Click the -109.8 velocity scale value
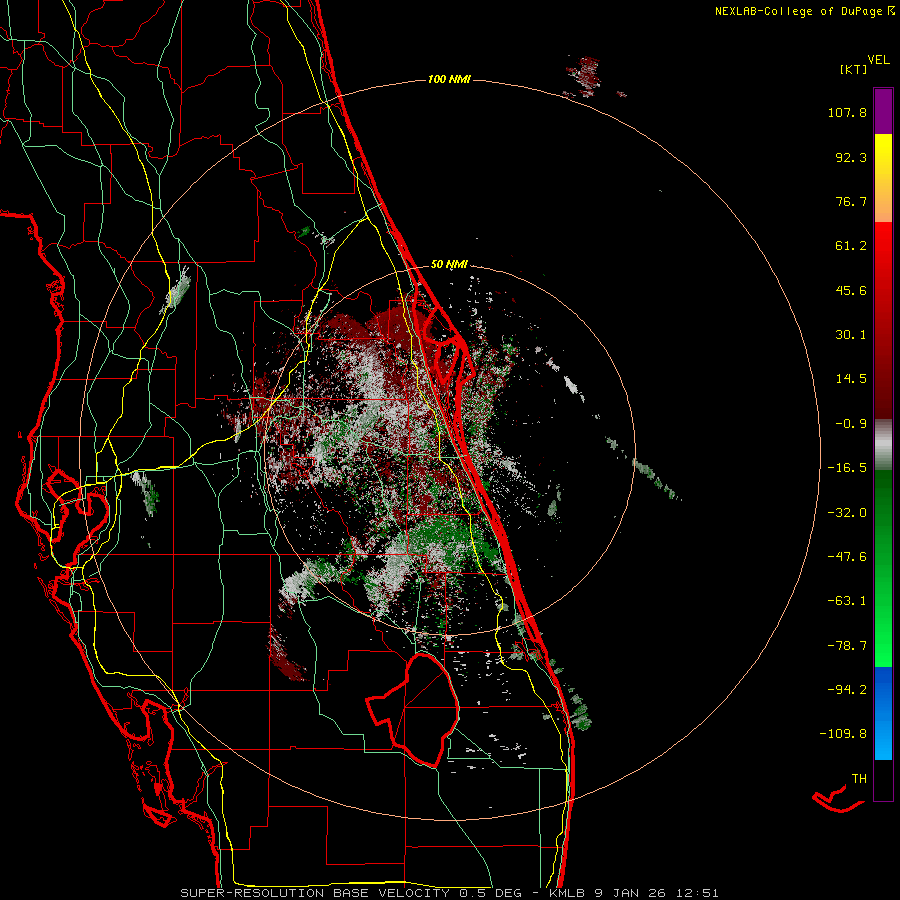The width and height of the screenshot is (900, 900). click(843, 734)
